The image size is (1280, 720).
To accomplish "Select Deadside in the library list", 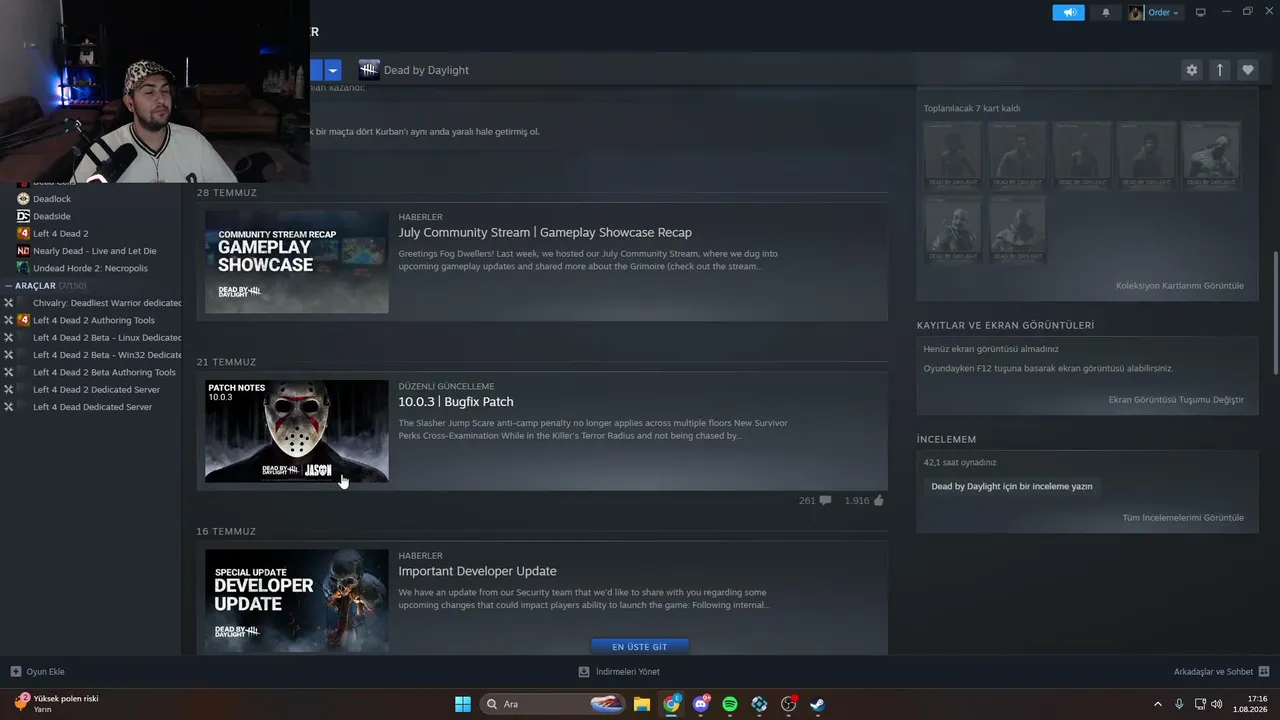I will 52,216.
